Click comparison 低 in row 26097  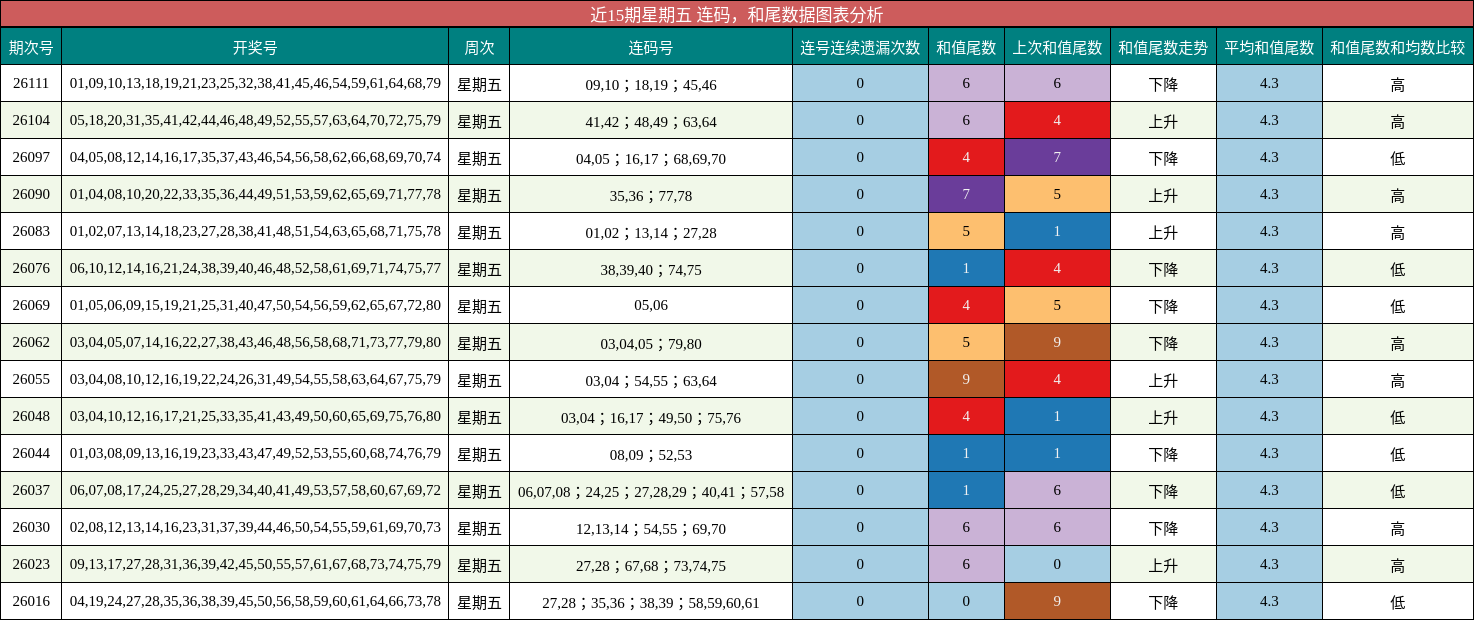click(1398, 158)
